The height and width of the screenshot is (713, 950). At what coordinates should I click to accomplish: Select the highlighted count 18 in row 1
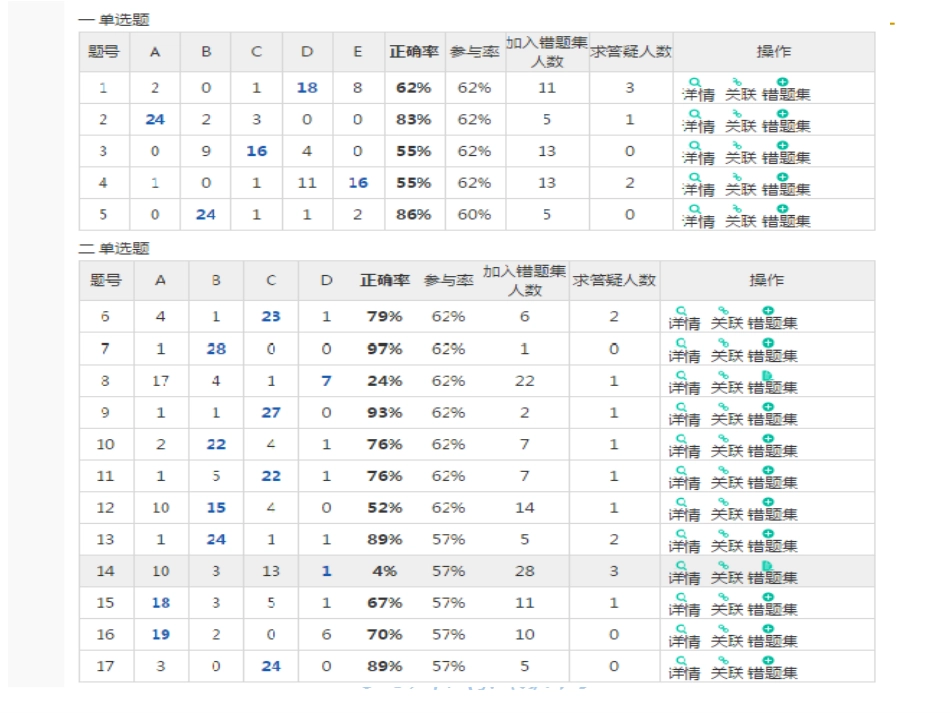(x=307, y=88)
